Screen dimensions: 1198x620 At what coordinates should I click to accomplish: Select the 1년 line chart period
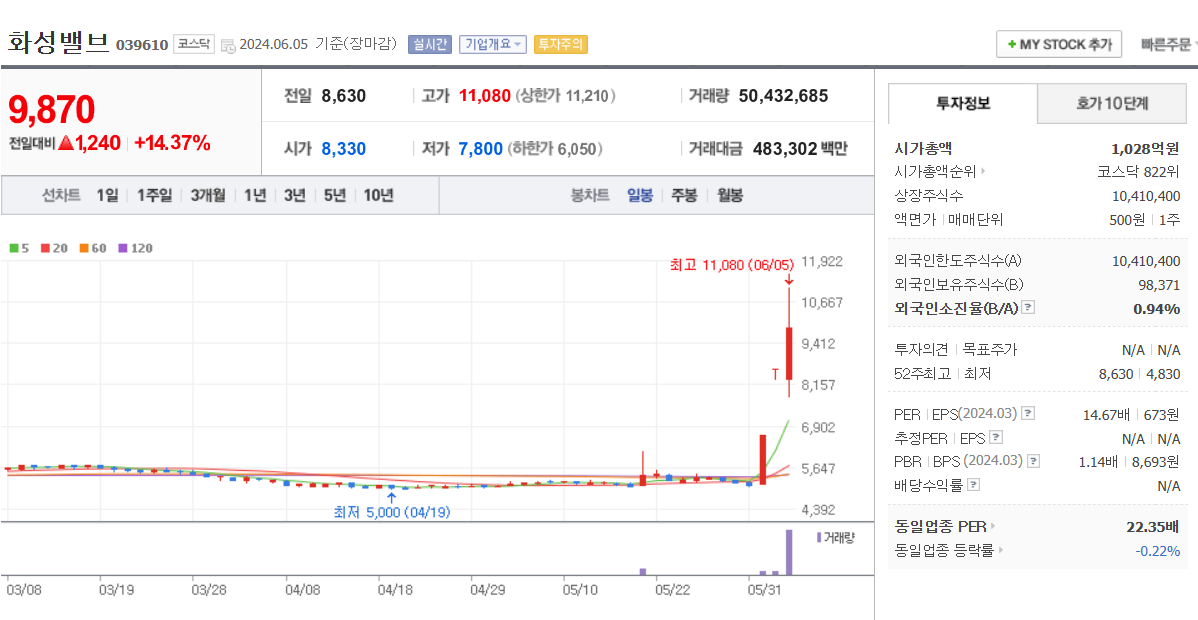tap(255, 195)
